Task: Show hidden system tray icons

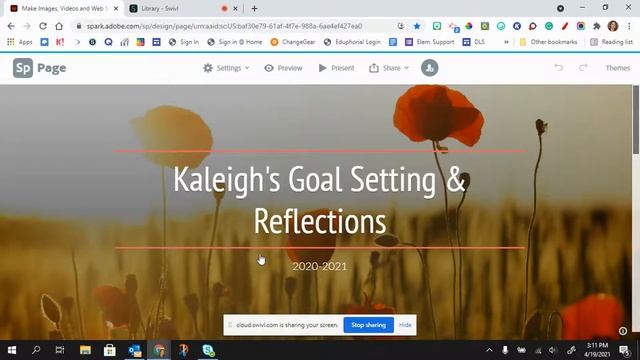Action: (489, 350)
